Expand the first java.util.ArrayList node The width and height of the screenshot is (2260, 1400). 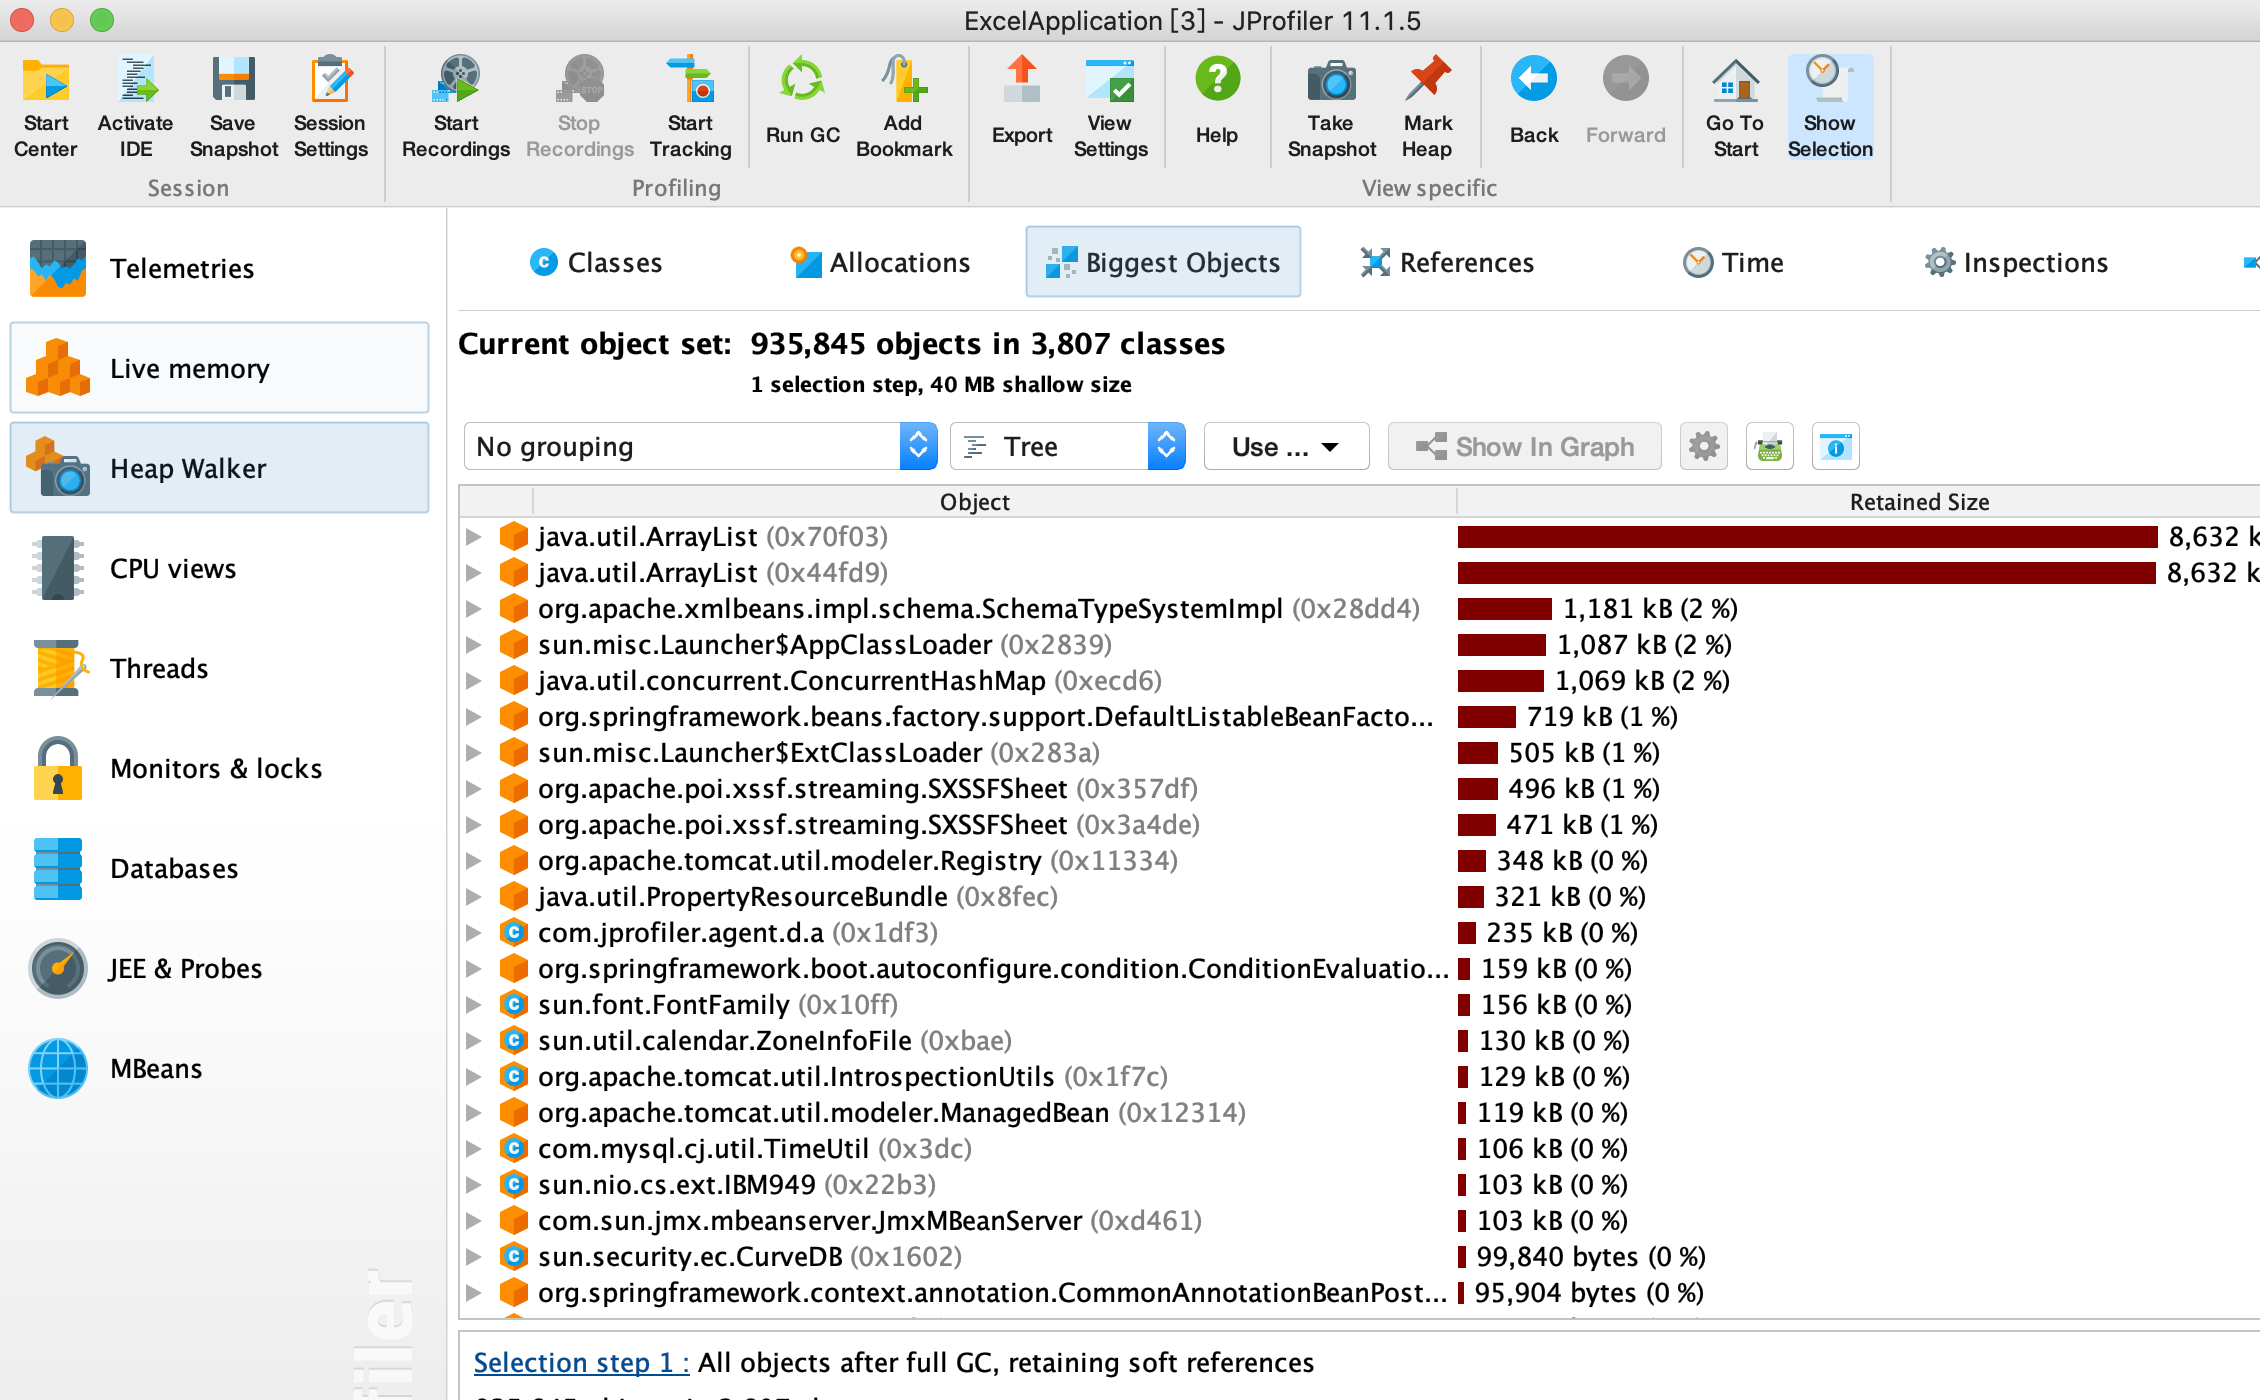[474, 537]
